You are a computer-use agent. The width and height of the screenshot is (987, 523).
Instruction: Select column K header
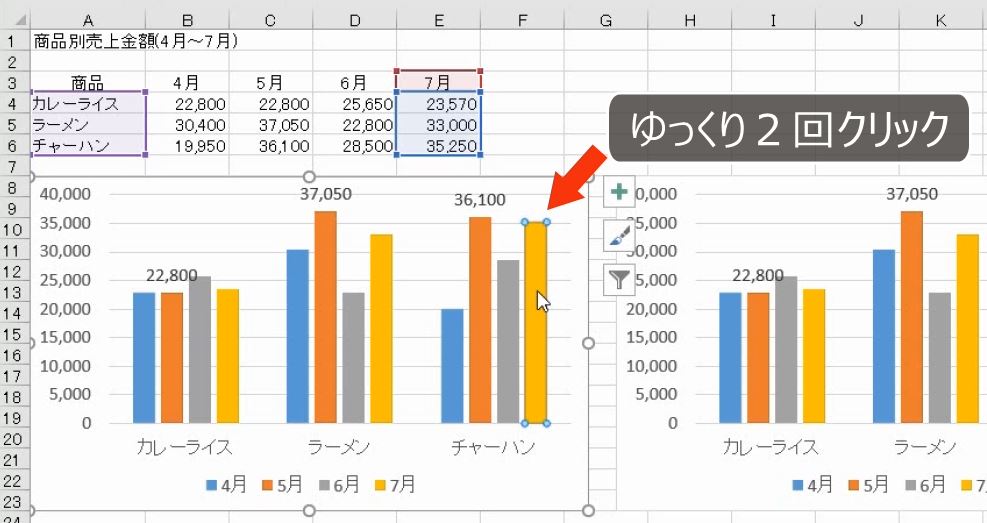point(940,21)
